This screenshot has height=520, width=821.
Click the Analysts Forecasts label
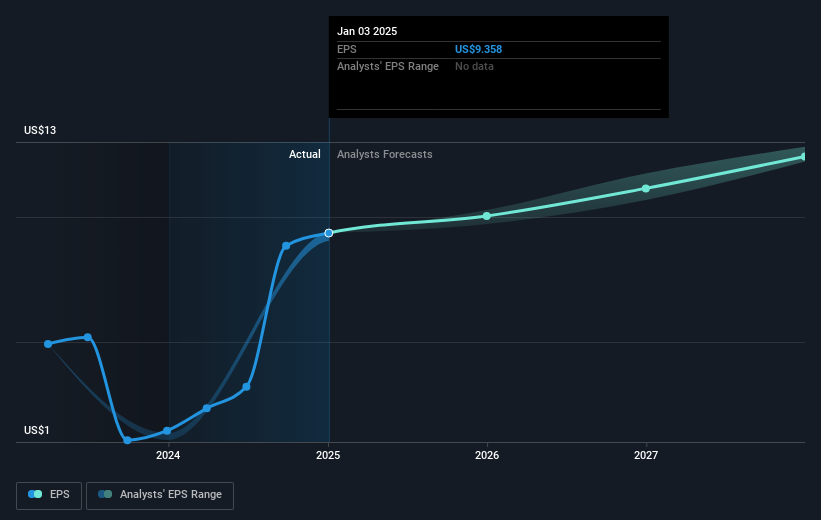[384, 154]
